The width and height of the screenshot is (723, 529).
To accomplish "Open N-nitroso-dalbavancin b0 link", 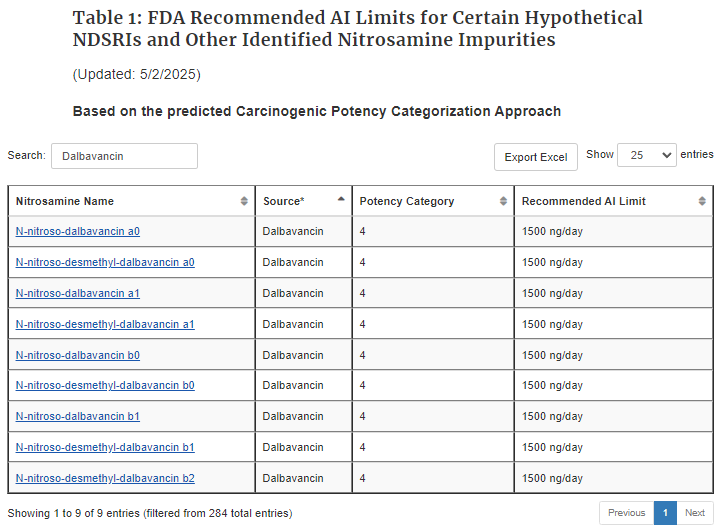I will [x=77, y=355].
